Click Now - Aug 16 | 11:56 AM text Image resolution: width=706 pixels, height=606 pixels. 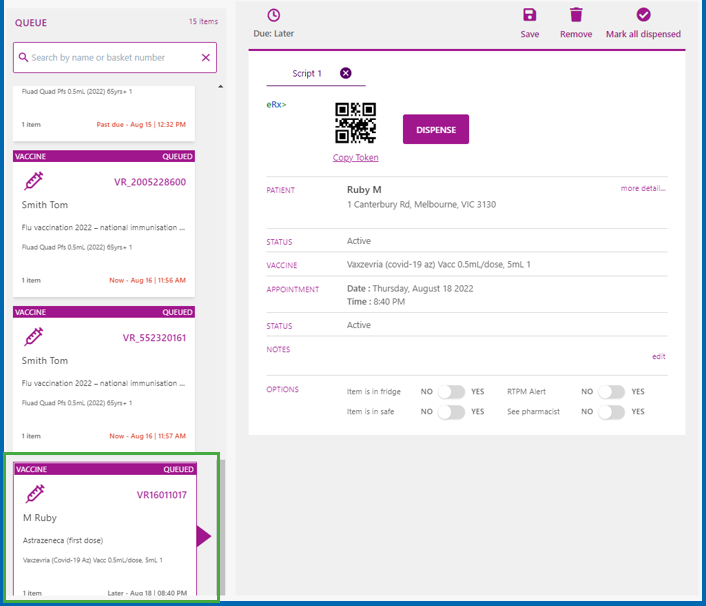coord(147,280)
